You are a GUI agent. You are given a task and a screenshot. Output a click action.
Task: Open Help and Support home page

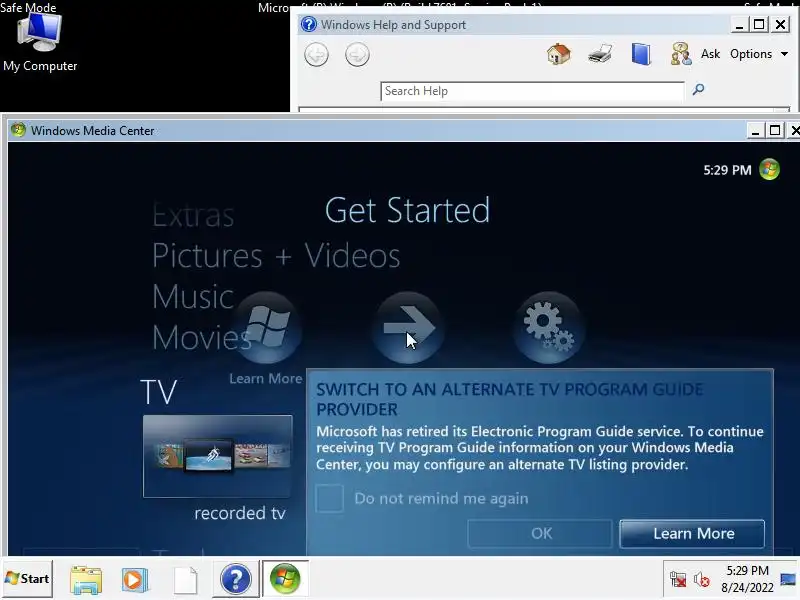559,54
